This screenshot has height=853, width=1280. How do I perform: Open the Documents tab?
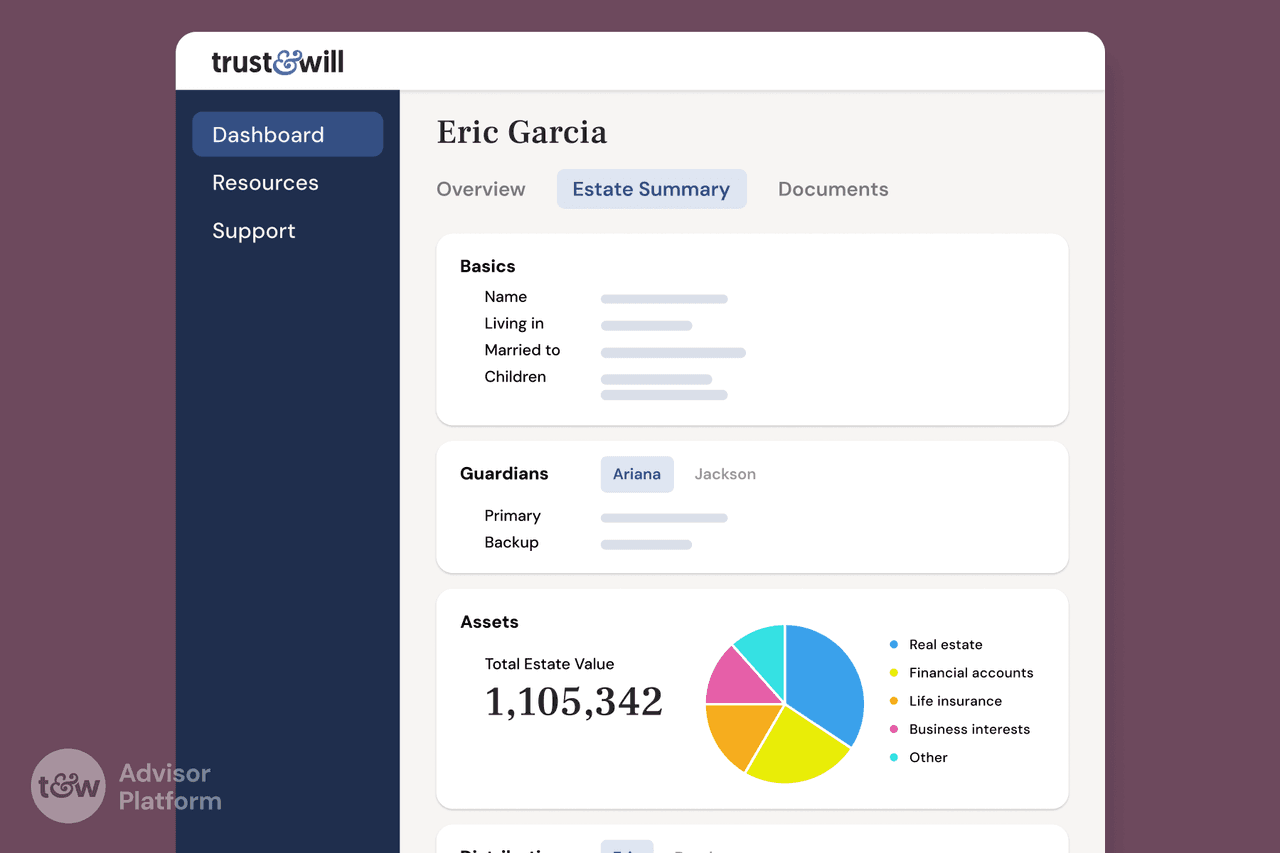coord(833,189)
